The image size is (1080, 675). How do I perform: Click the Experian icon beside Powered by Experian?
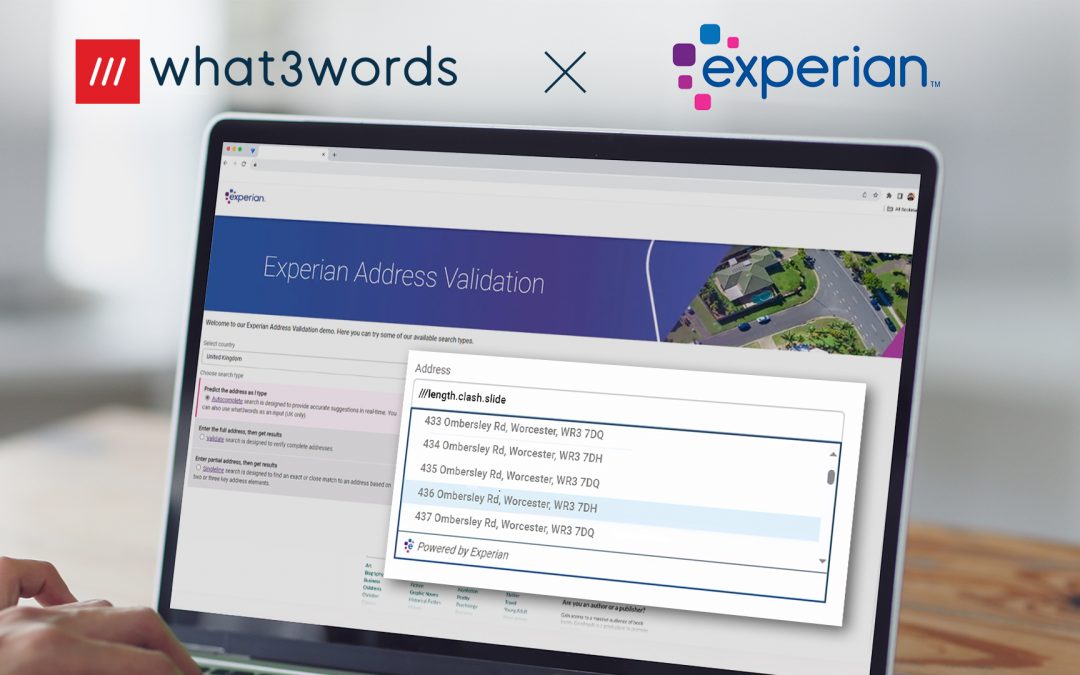(x=408, y=546)
